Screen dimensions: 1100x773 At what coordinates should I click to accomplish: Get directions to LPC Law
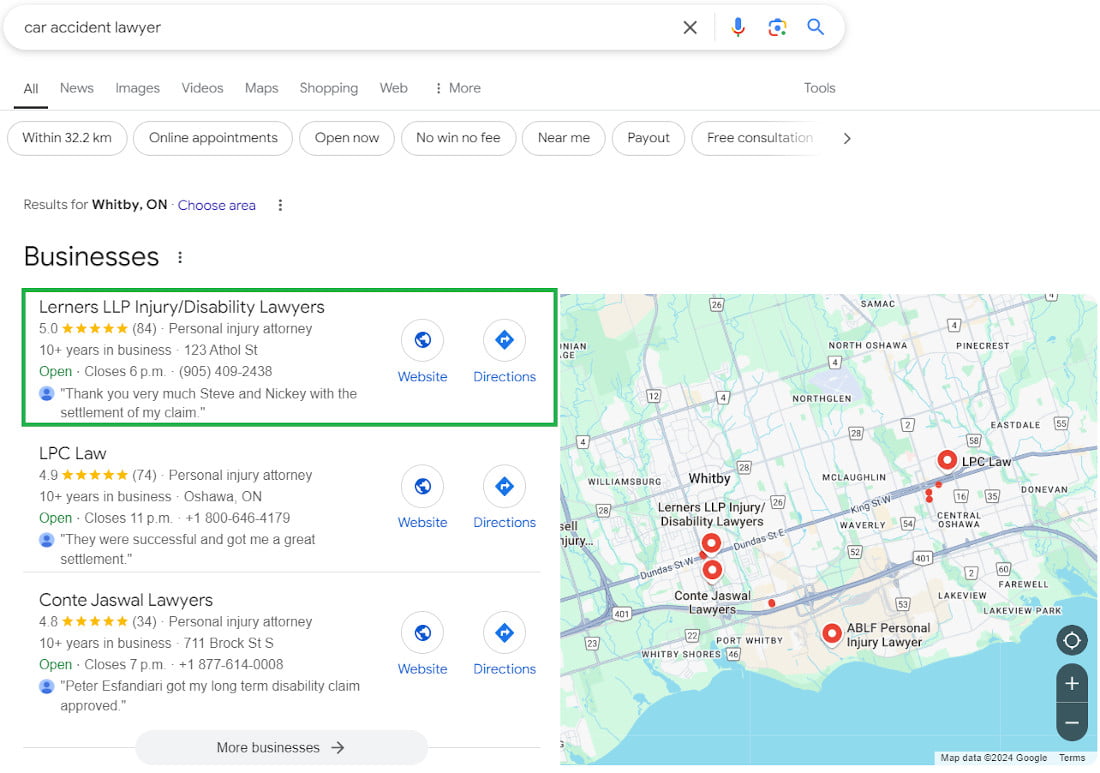pyautogui.click(x=504, y=487)
